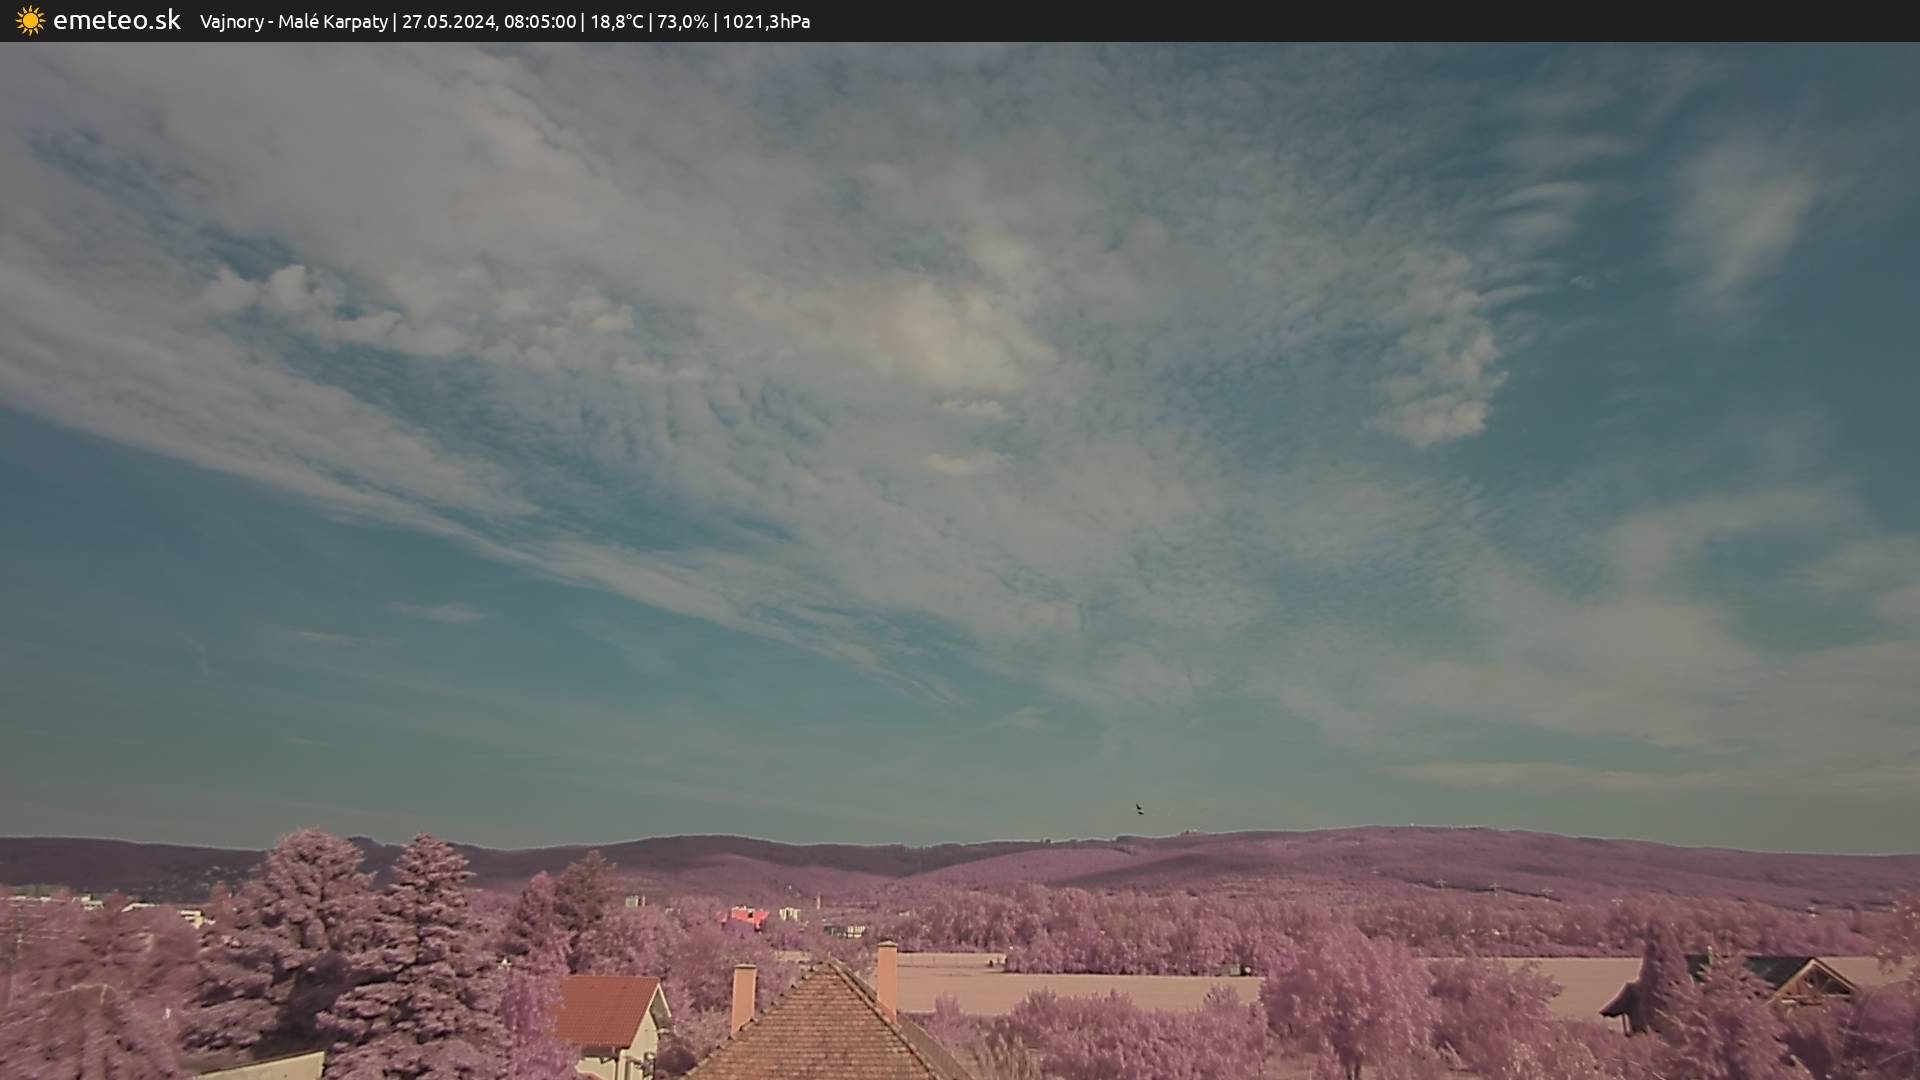Click the 73,0% humidity value
The image size is (1920, 1080).
click(x=682, y=21)
